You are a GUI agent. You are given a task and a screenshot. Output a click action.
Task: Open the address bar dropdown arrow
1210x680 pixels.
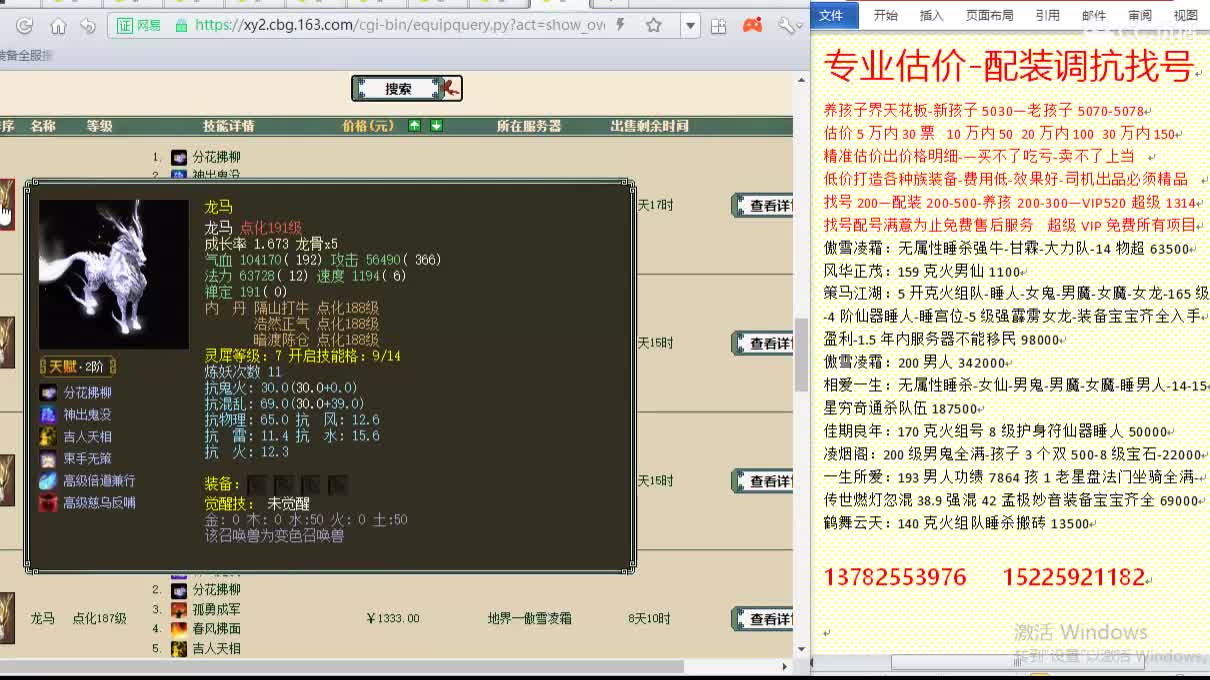click(690, 25)
